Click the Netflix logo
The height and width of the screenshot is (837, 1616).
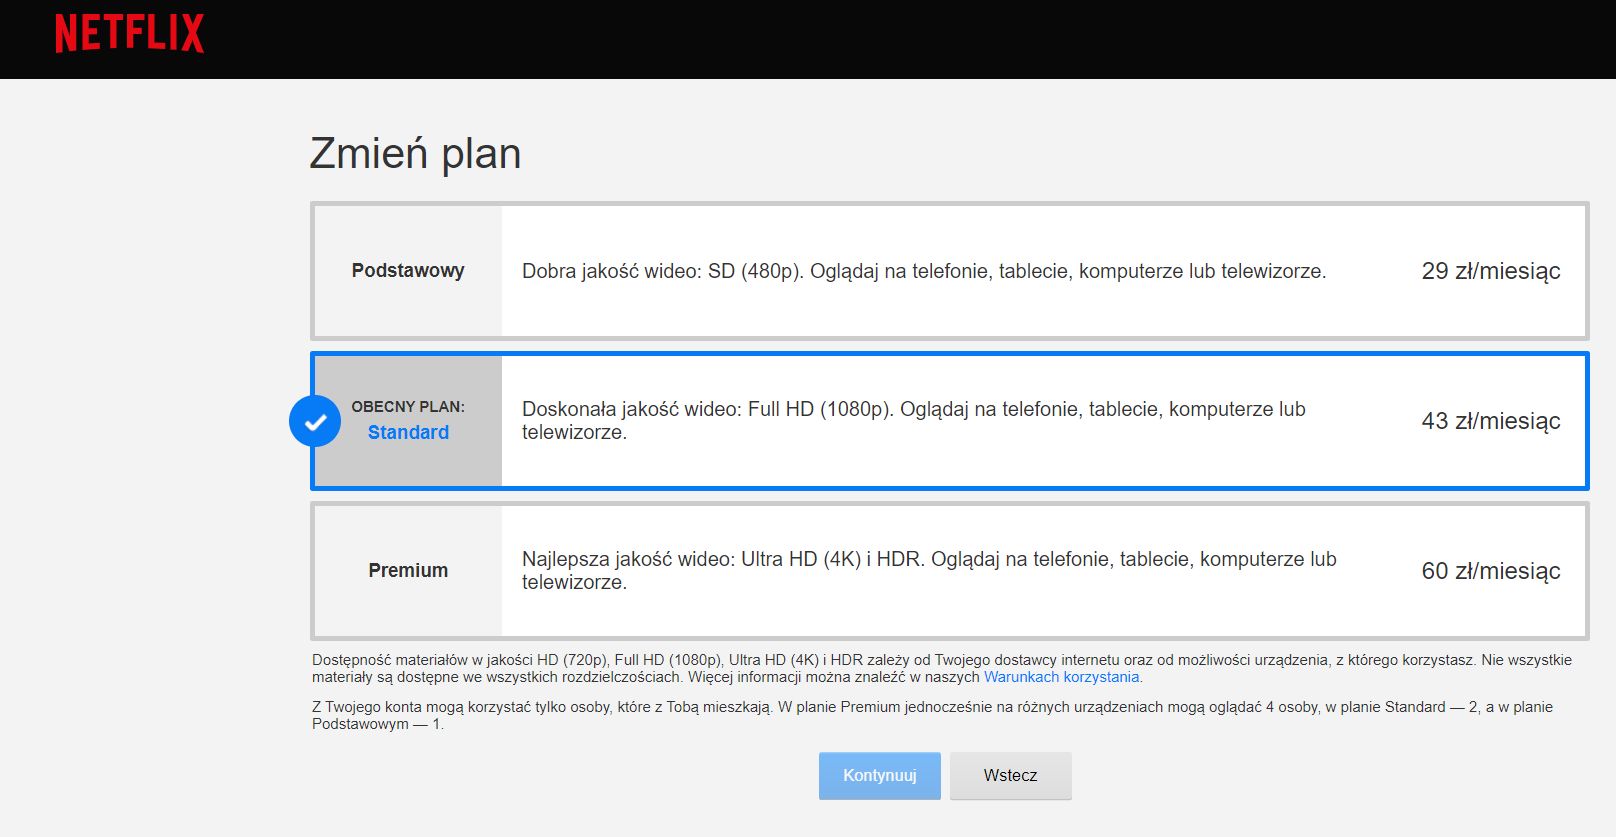[129, 34]
